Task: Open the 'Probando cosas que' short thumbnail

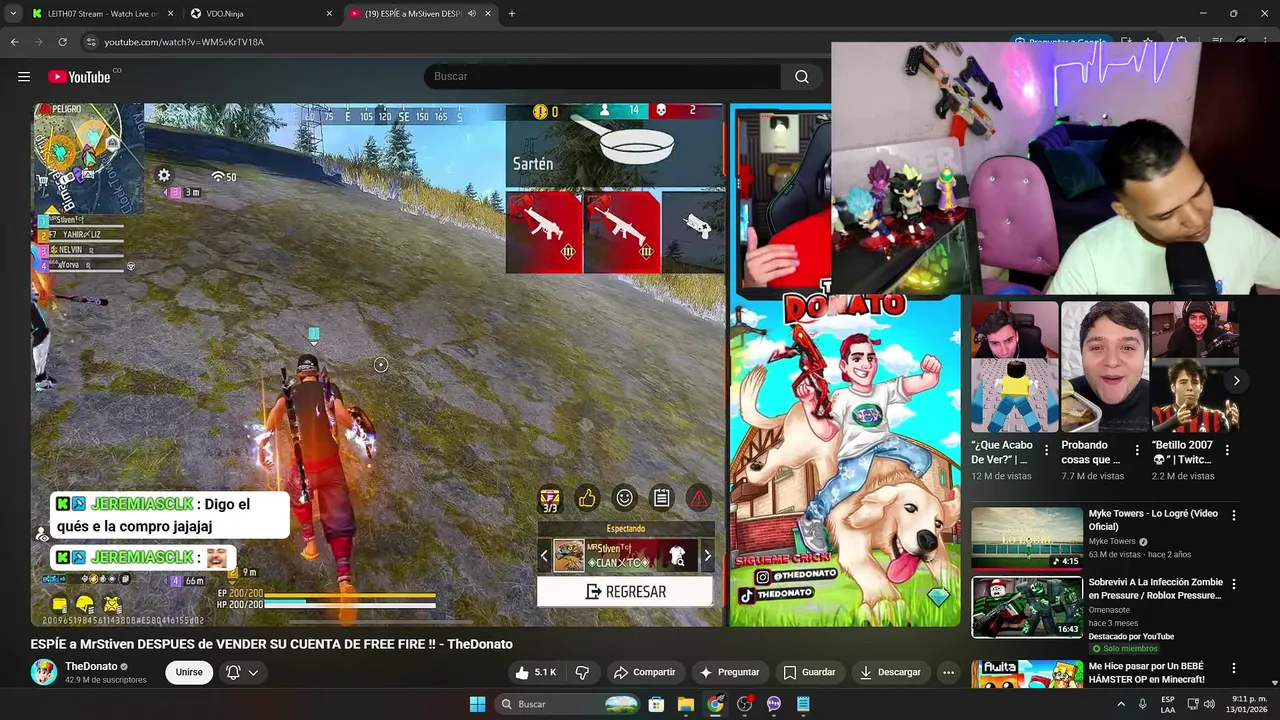Action: coord(1104,367)
